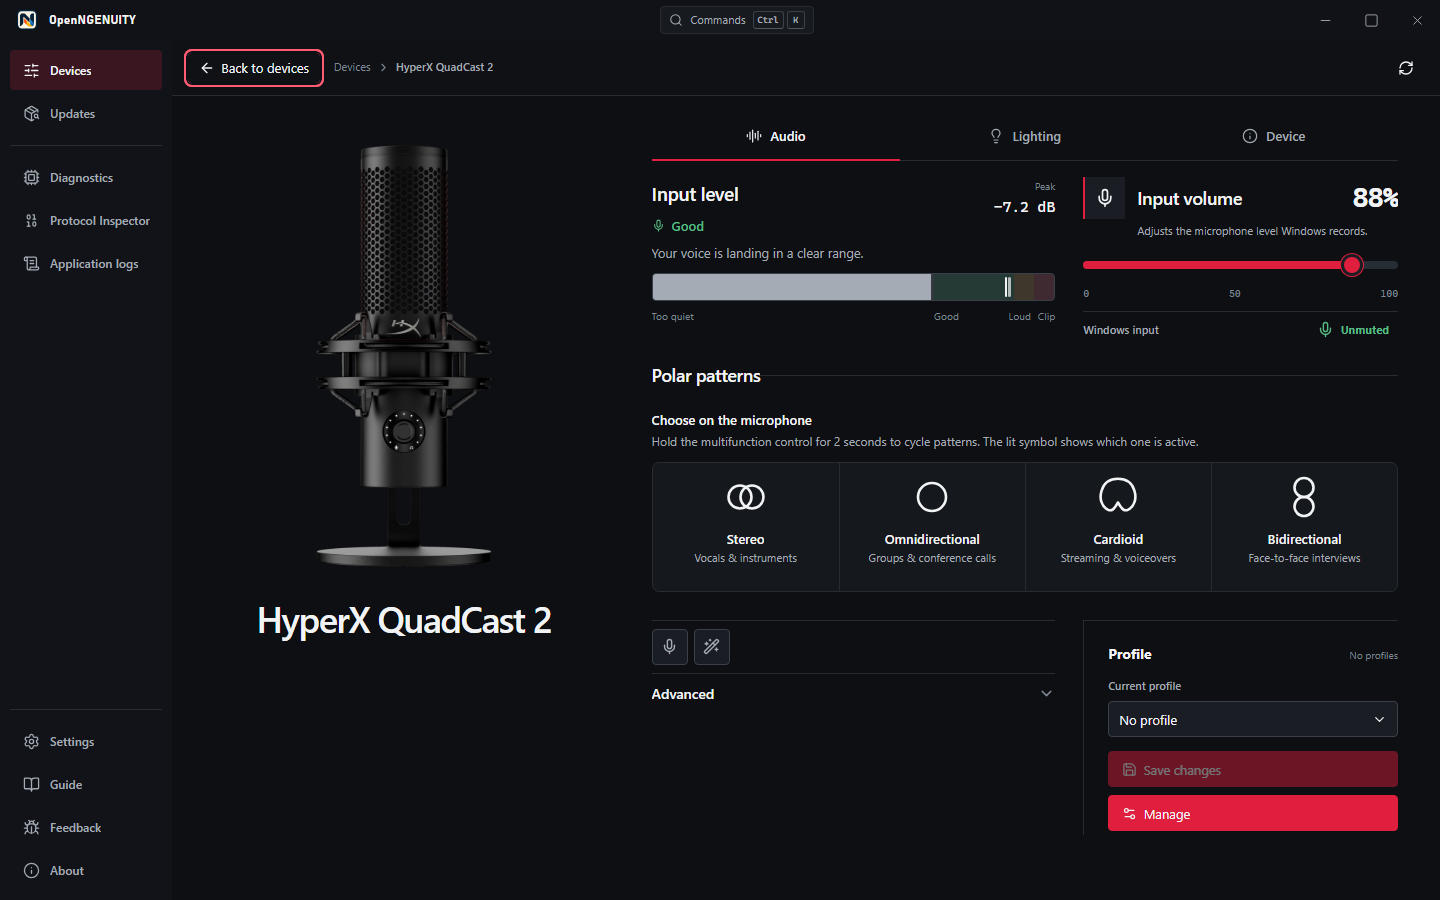The height and width of the screenshot is (900, 1440).
Task: Switch to the Audio tab
Action: coord(776,137)
